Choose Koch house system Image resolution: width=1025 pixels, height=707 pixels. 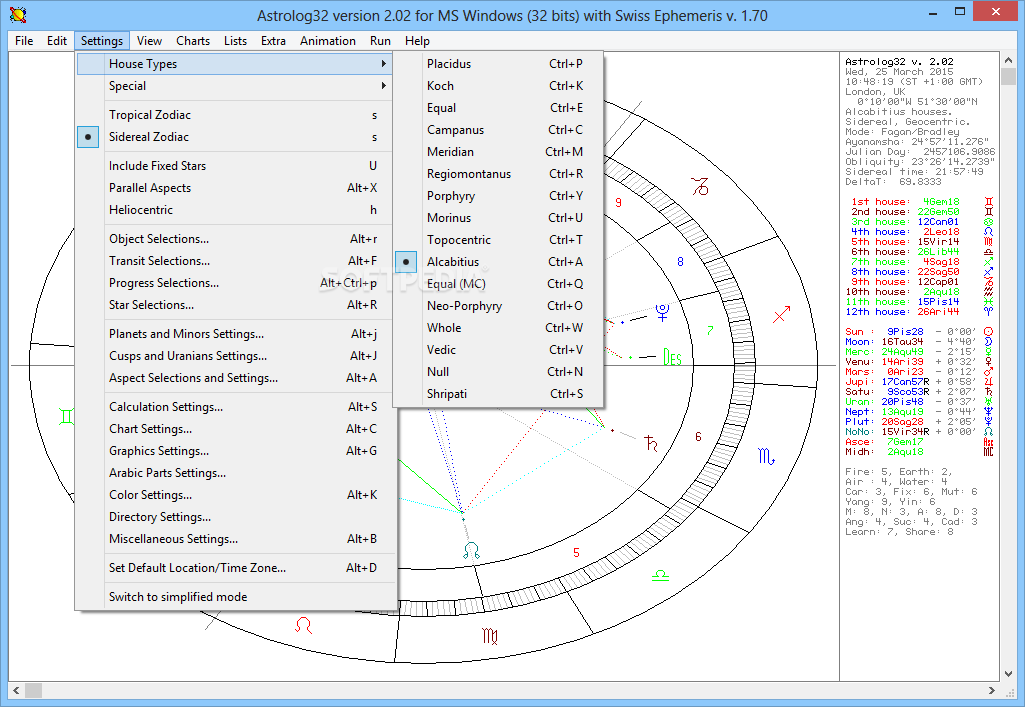click(x=498, y=86)
